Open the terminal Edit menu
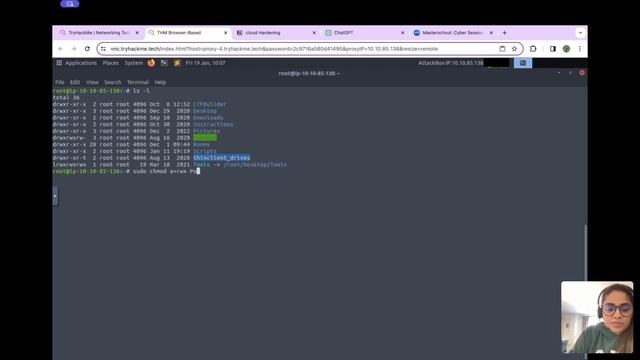This screenshot has width=640, height=360. click(75, 82)
